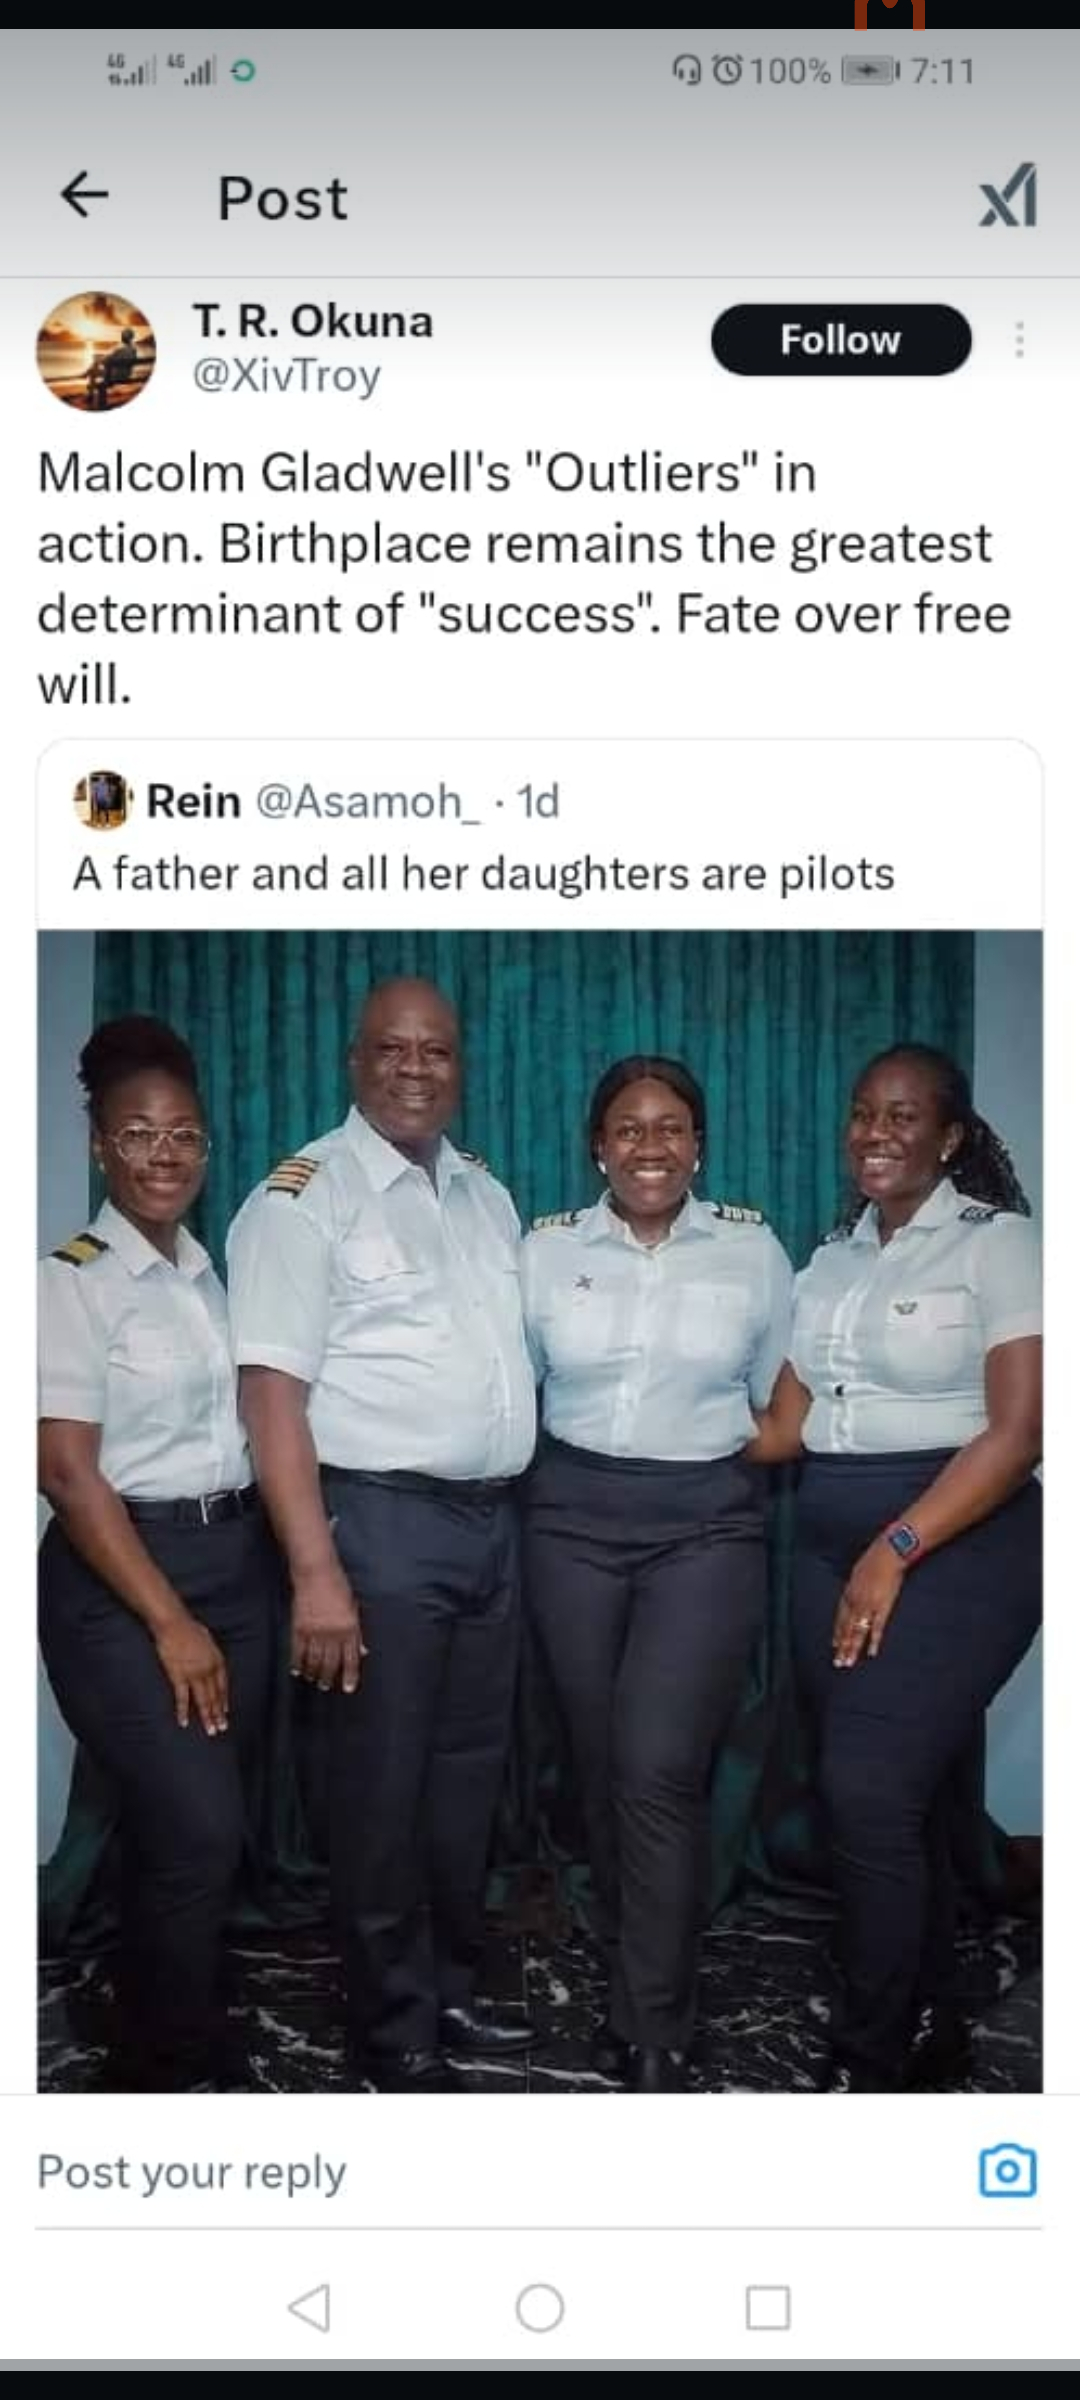The height and width of the screenshot is (2400, 1080).
Task: Open T. R. Okuna's profile avatar
Action: click(x=96, y=350)
